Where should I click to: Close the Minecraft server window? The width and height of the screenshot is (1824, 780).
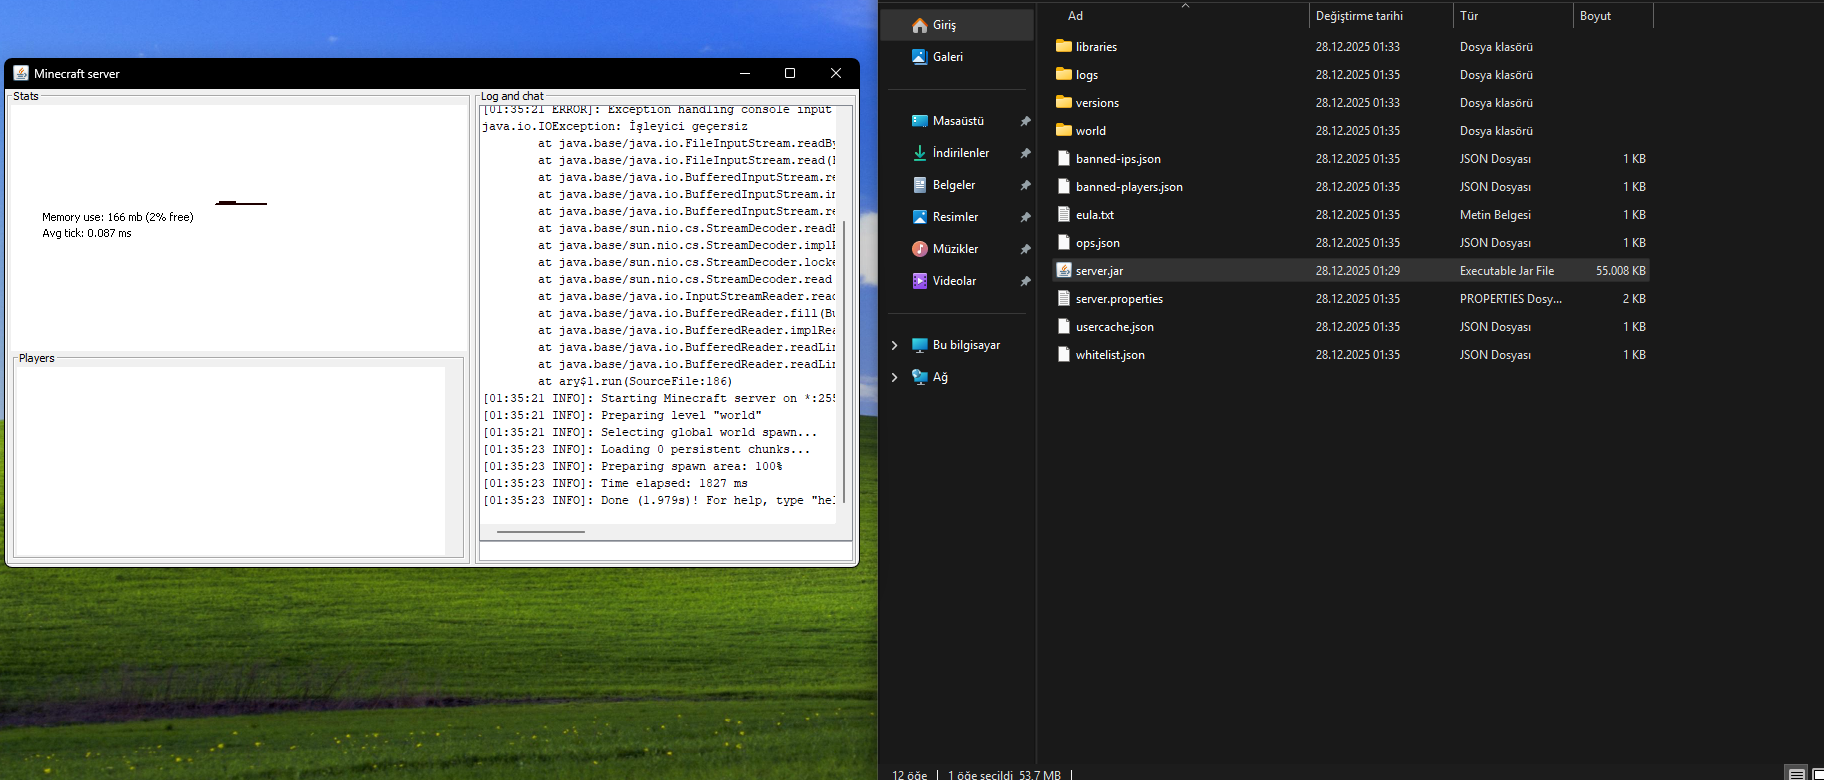point(836,73)
